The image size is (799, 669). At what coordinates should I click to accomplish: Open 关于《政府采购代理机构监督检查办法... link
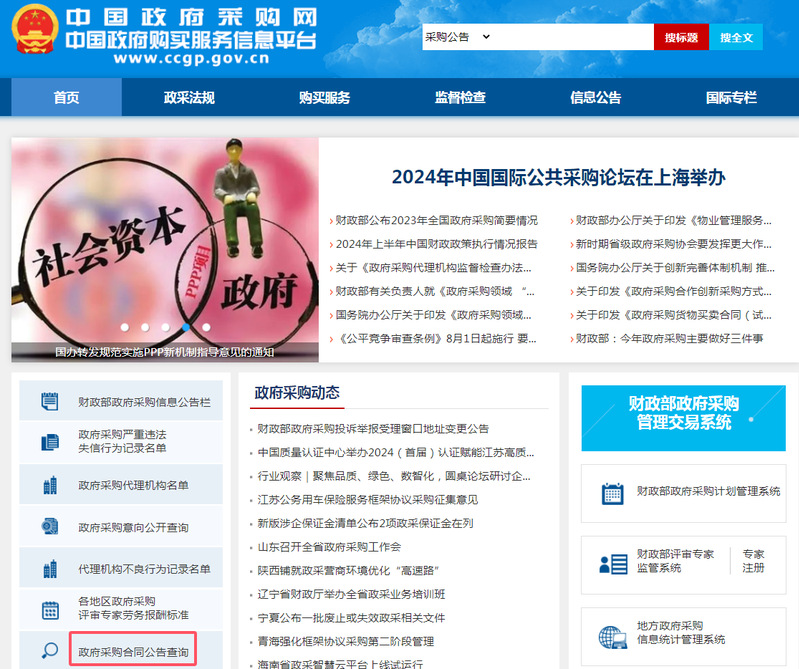pos(433,267)
